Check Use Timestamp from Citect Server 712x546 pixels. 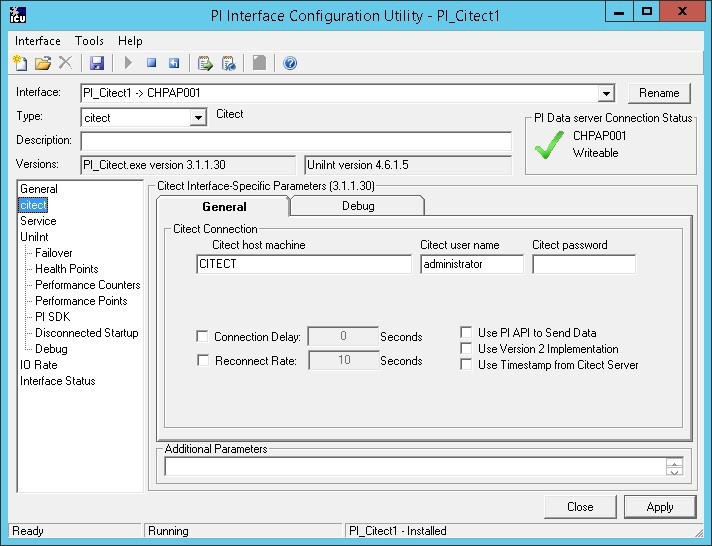point(466,364)
